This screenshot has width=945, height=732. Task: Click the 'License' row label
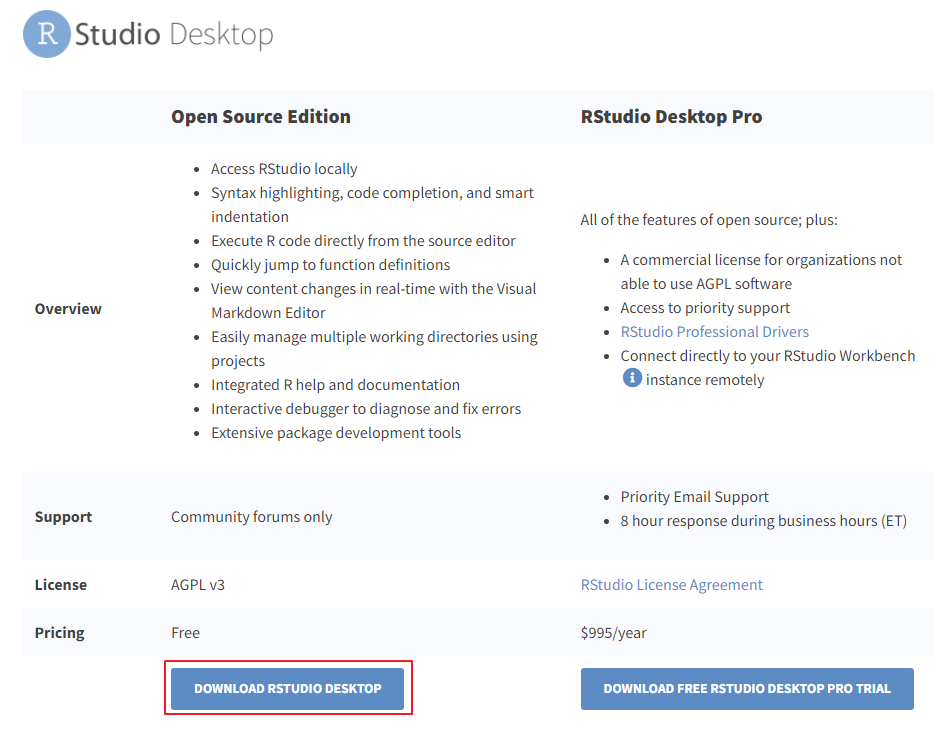[61, 585]
